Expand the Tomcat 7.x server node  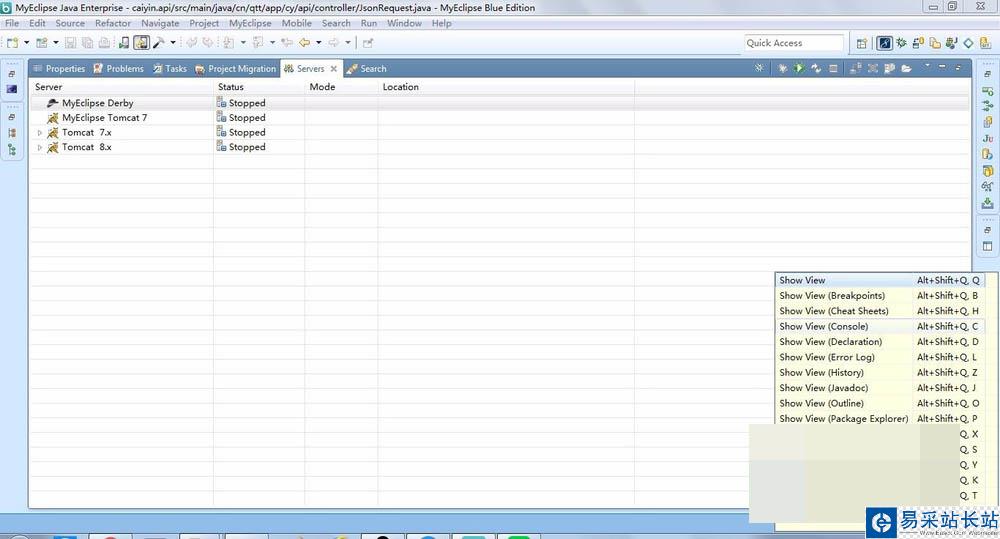pyautogui.click(x=40, y=133)
